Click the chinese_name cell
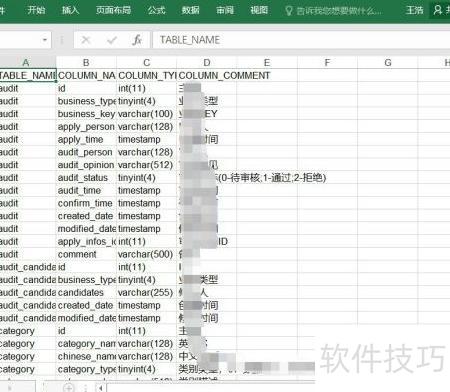The image size is (450, 392). (87, 357)
